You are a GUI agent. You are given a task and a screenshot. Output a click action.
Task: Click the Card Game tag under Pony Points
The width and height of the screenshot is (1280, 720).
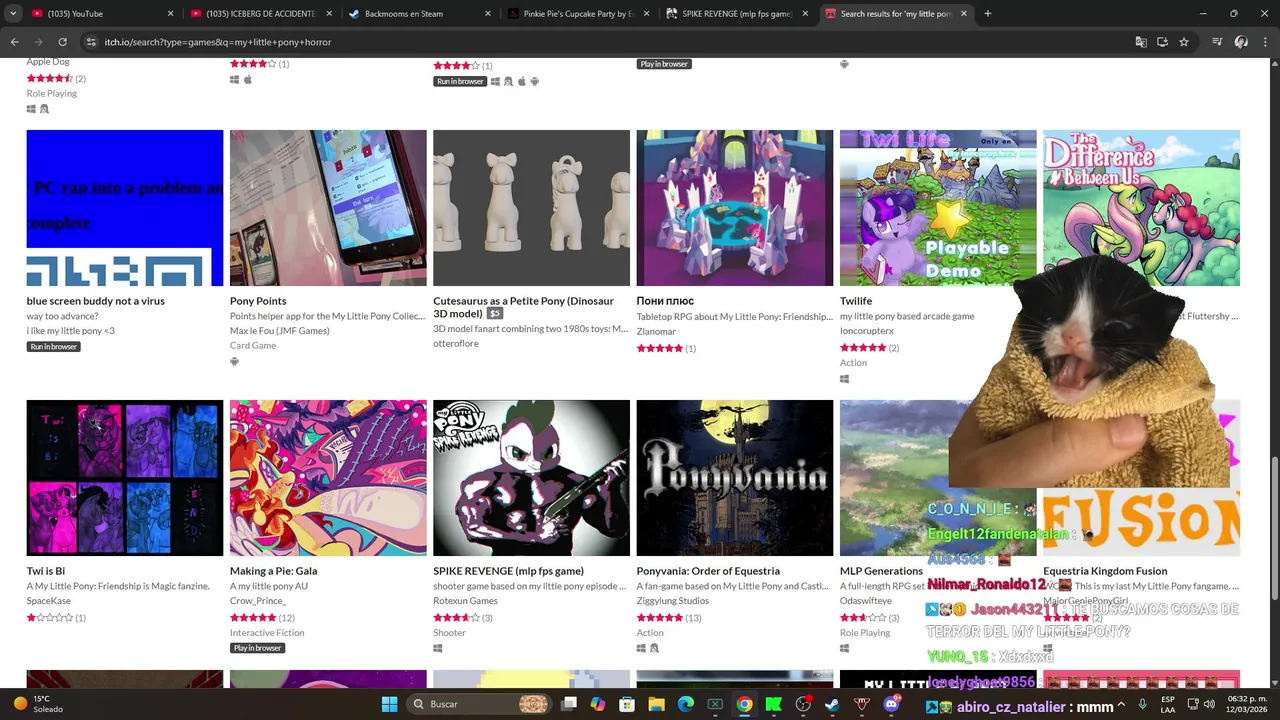coord(253,346)
